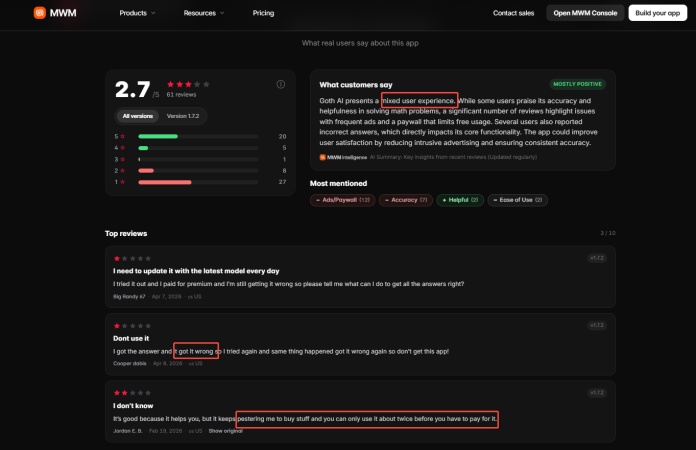Click the MWM brand name text
696x450 pixels.
(x=63, y=13)
